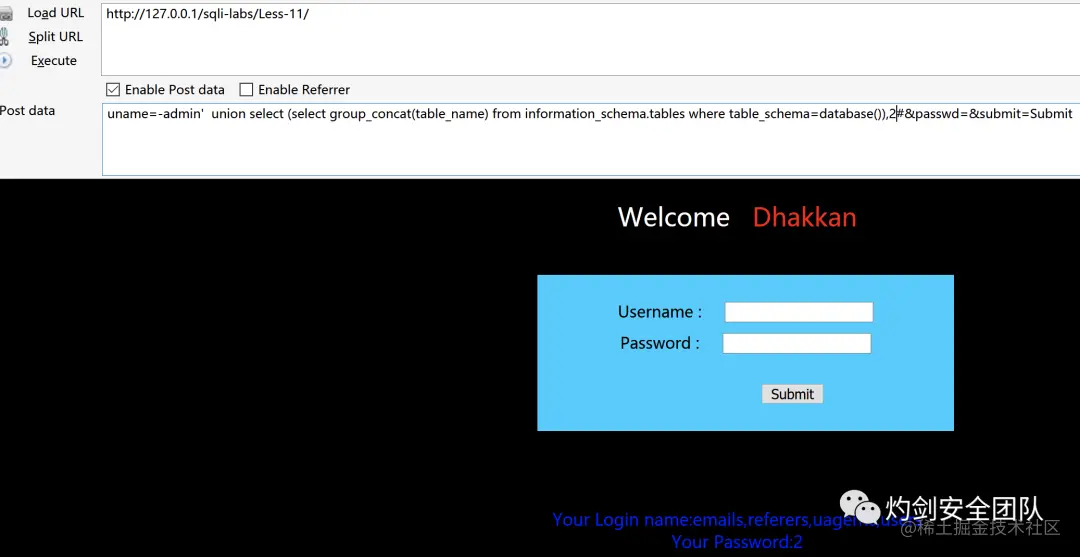
Task: Click the 'Password :' label
Action: point(660,343)
